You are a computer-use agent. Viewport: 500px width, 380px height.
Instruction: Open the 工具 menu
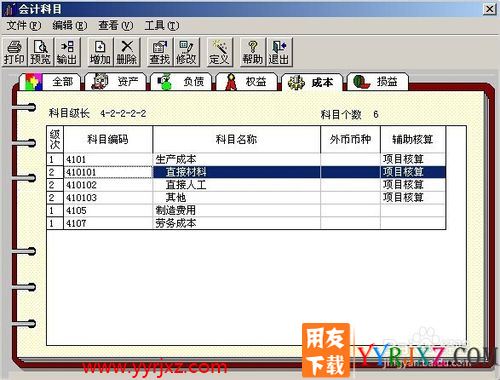click(x=162, y=25)
